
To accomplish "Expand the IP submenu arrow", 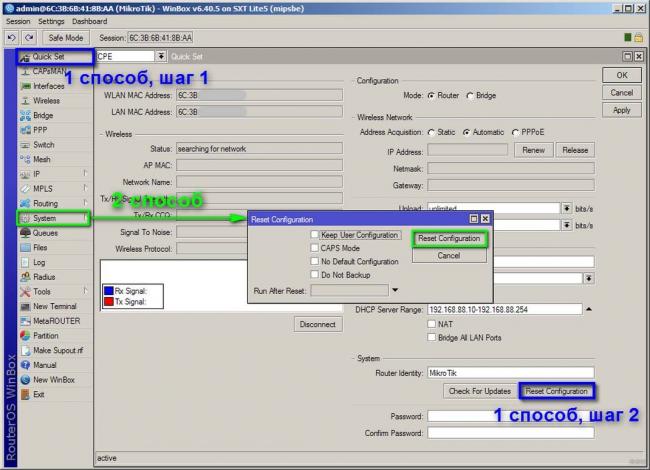I will tap(85, 174).
